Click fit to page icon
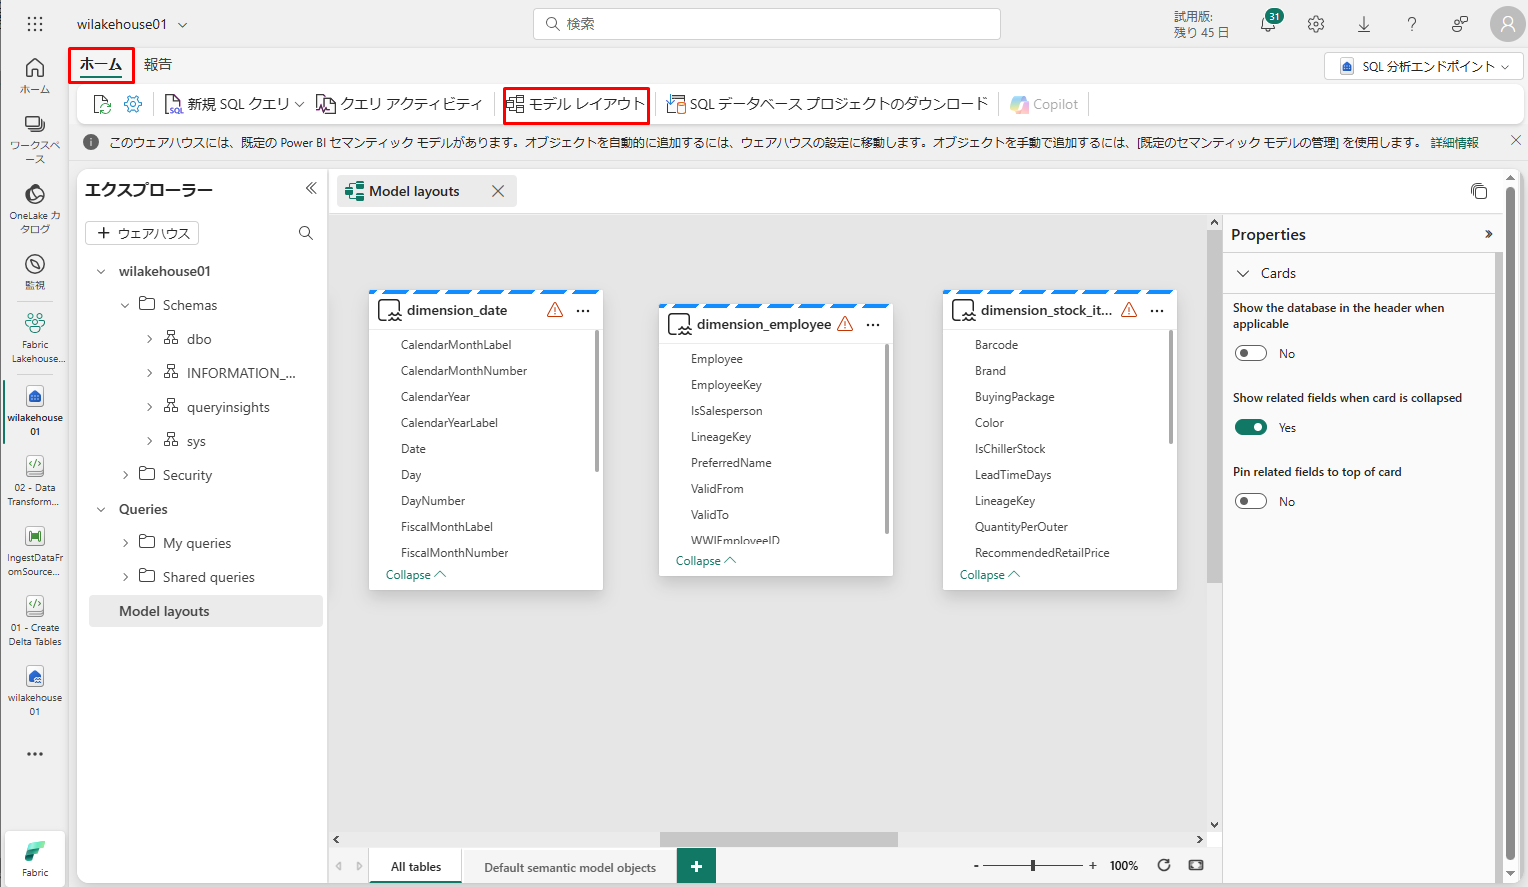The width and height of the screenshot is (1528, 887). click(x=1196, y=865)
